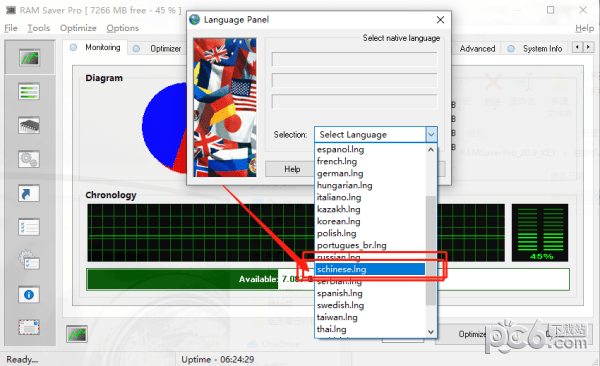Screen dimensions: 600x366
Task: Open the gears settings sidebar icon
Action: 29,159
